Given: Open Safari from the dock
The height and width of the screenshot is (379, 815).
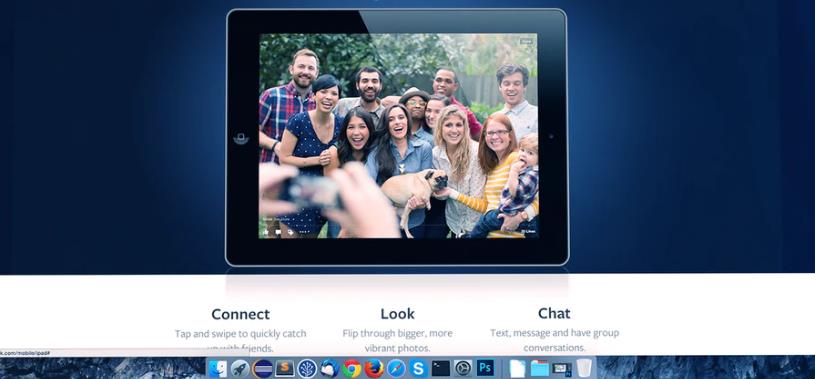Looking at the screenshot, I should (x=396, y=369).
